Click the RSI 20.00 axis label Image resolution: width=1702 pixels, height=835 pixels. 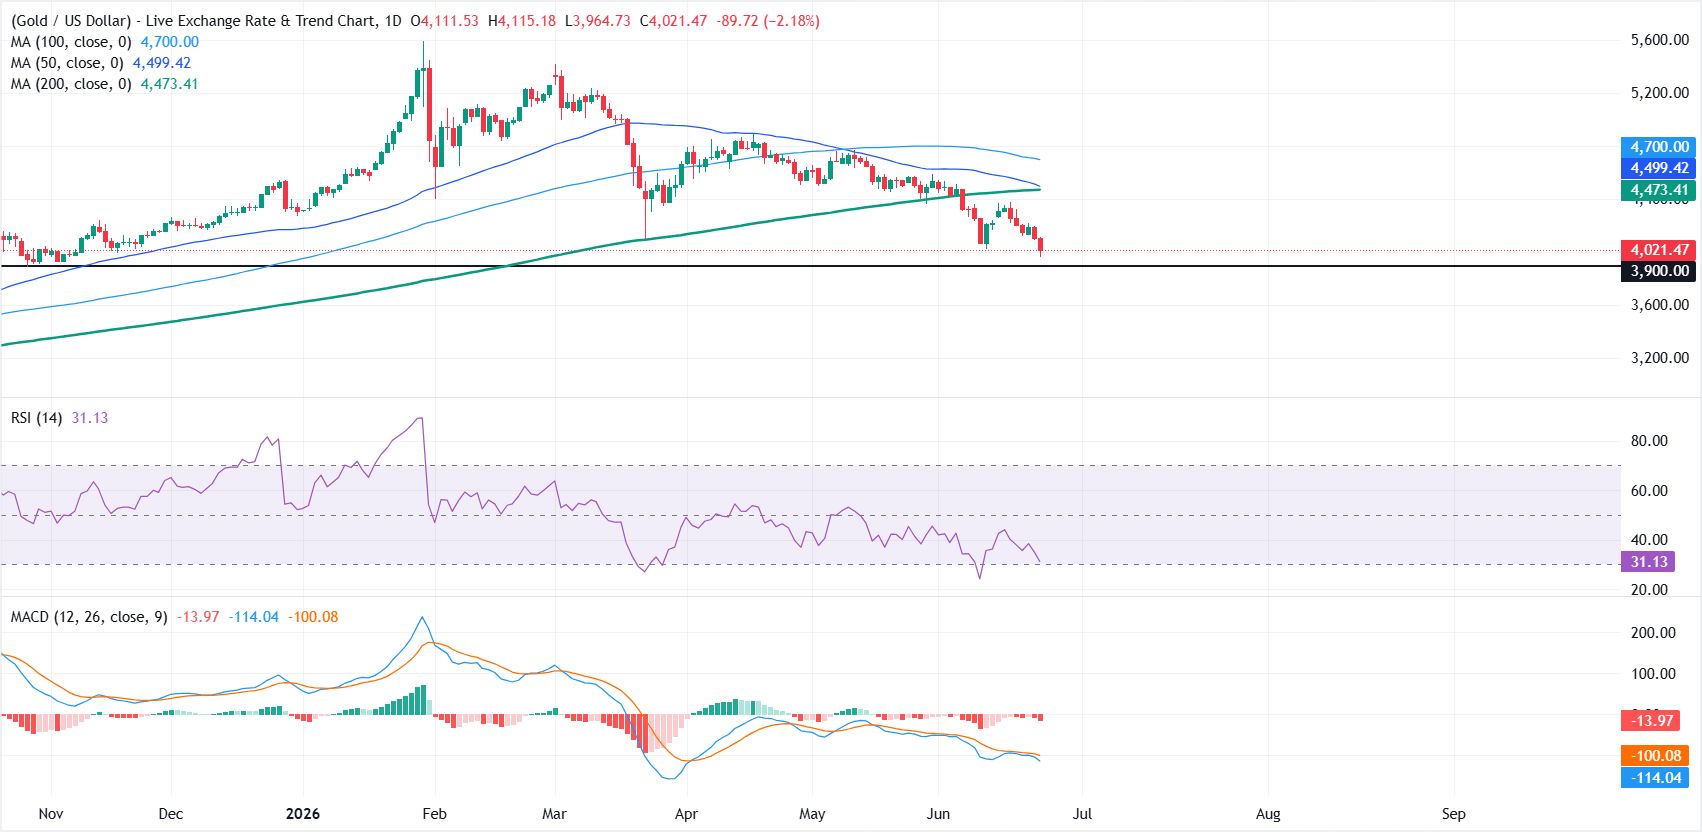point(1649,590)
